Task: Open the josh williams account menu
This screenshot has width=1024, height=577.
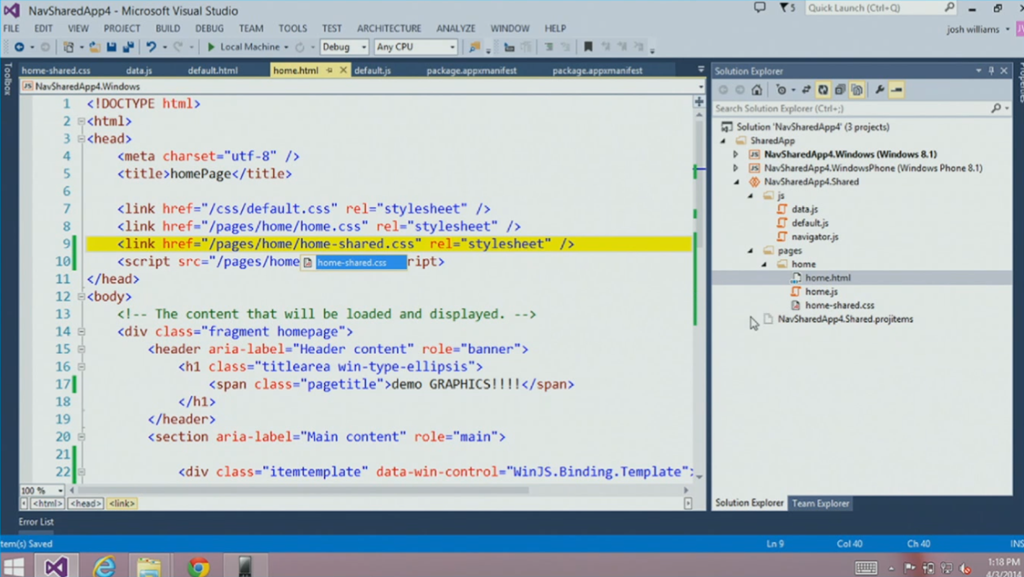Action: 978,29
